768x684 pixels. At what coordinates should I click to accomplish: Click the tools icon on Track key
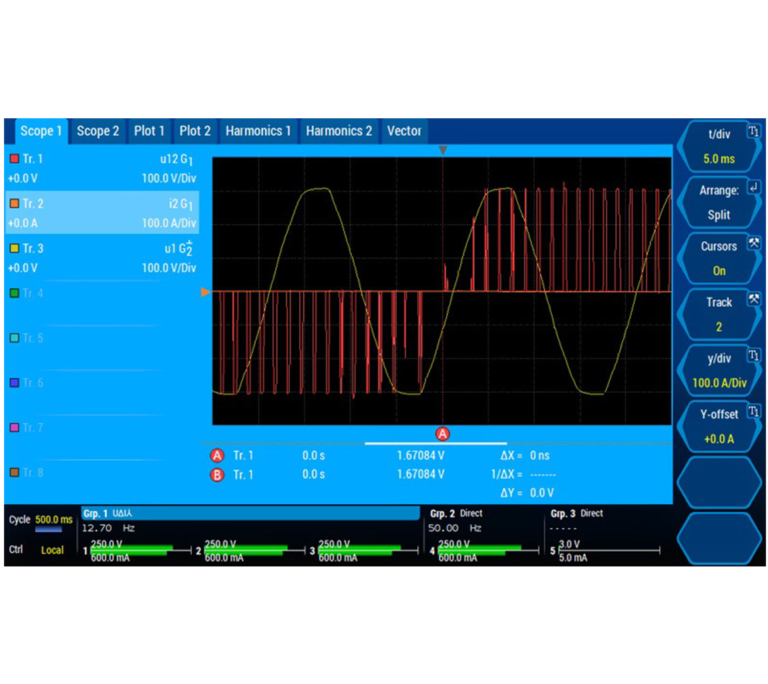point(753,299)
